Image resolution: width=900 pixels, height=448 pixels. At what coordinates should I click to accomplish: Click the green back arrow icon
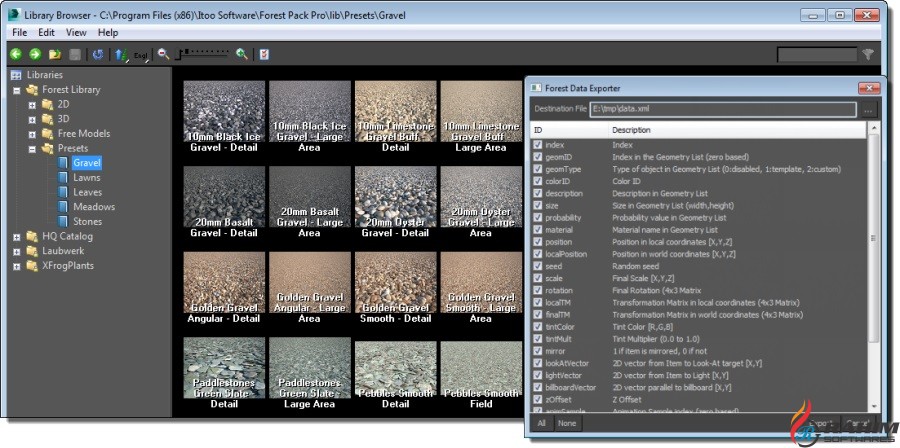[16, 54]
